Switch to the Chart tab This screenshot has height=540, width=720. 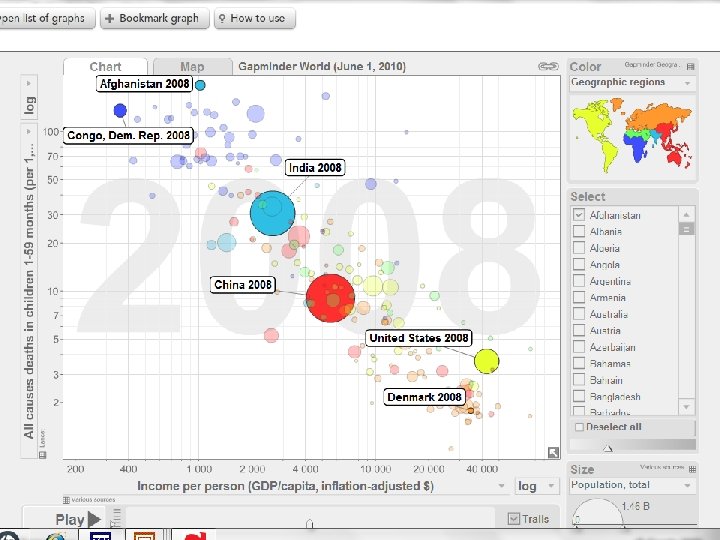(106, 67)
